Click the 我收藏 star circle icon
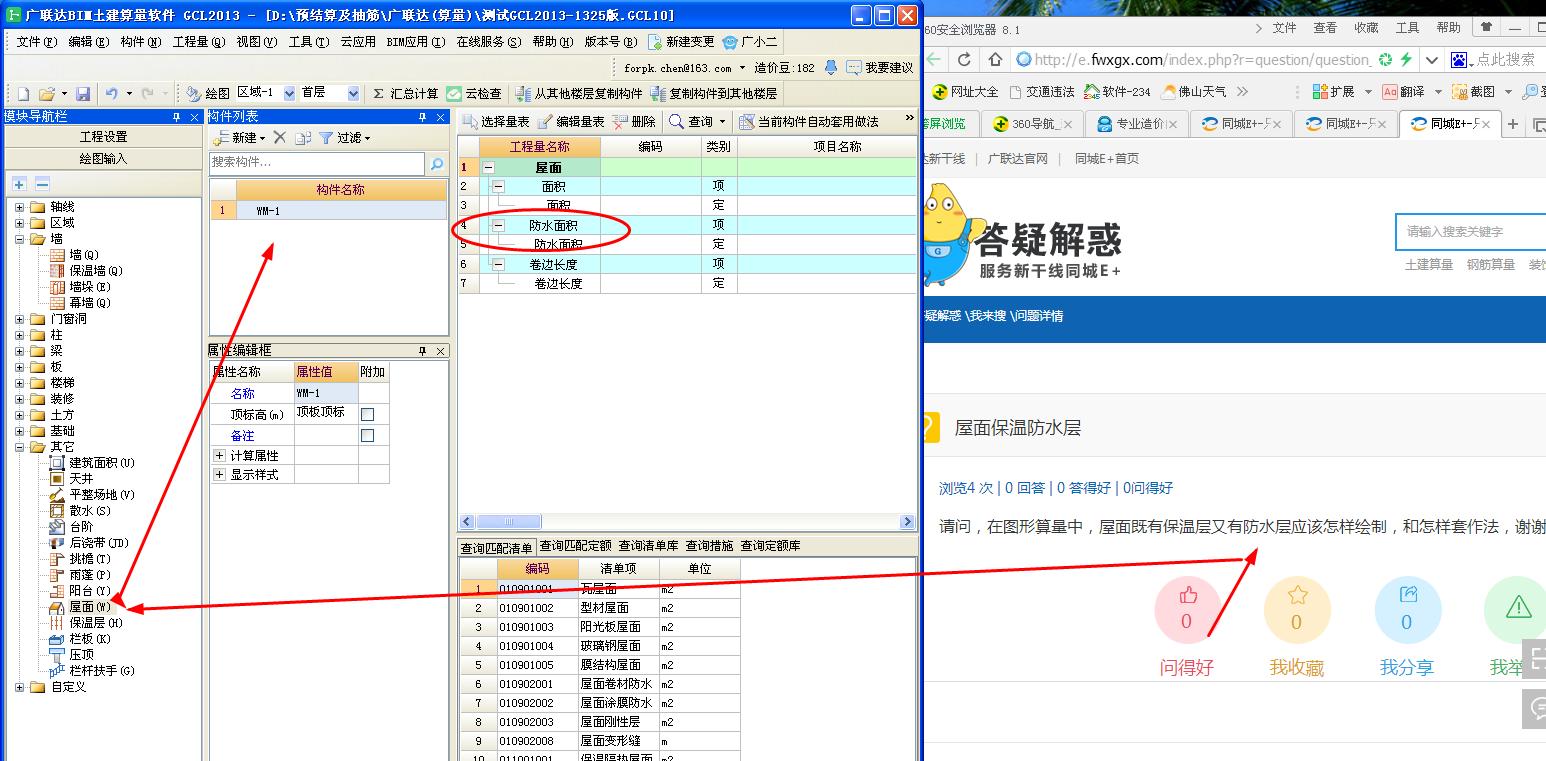 click(1297, 610)
